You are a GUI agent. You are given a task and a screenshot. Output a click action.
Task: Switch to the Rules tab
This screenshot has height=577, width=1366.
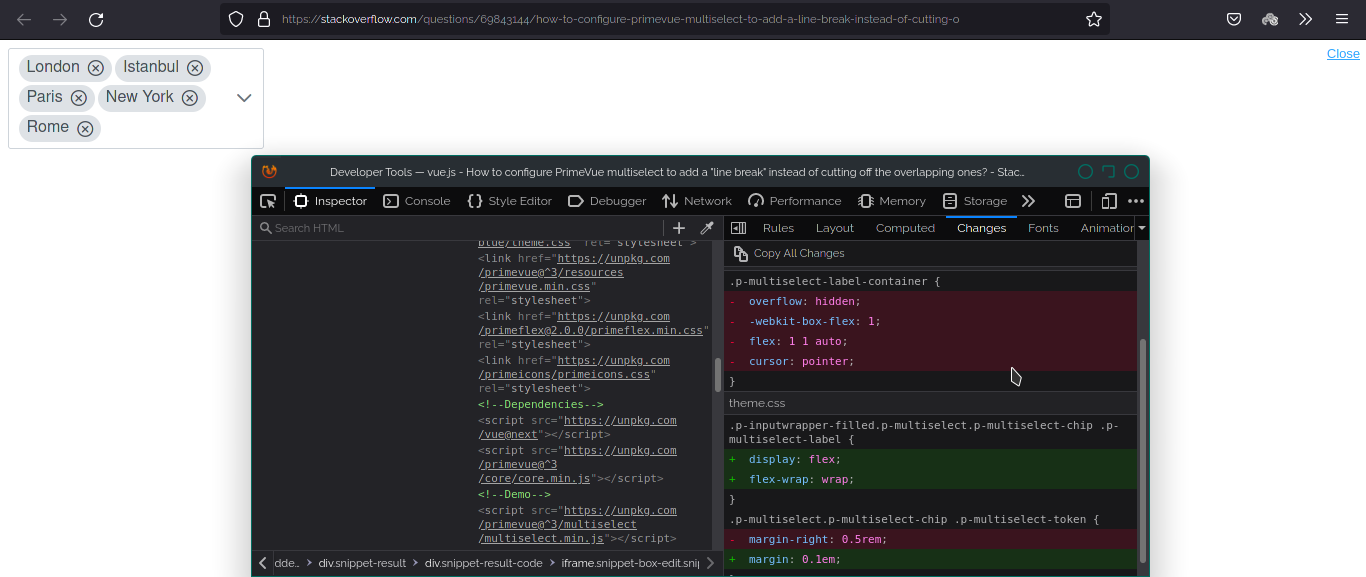coord(778,228)
